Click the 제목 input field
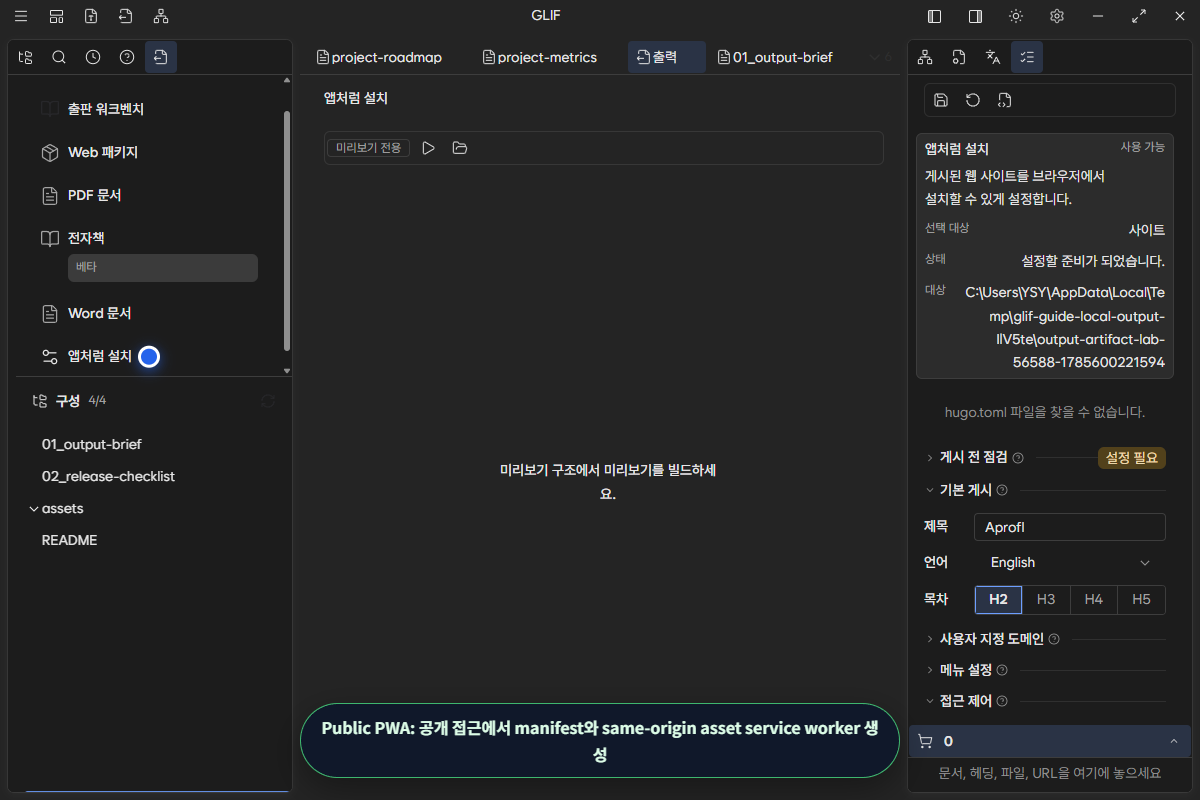This screenshot has height=800, width=1200. point(1070,527)
